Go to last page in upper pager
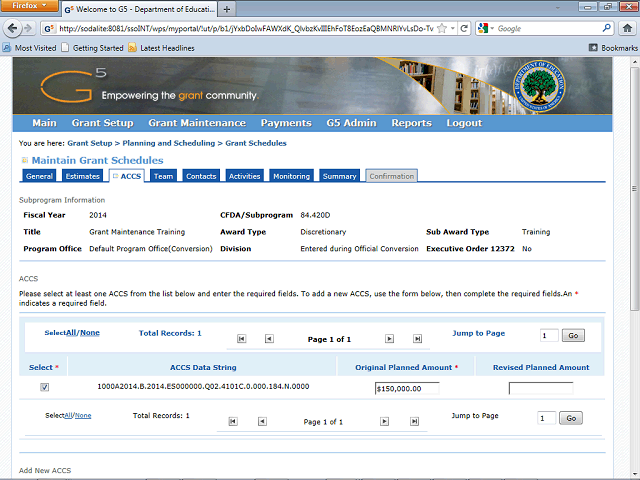Screen dimensions: 640x480 (x=417, y=339)
